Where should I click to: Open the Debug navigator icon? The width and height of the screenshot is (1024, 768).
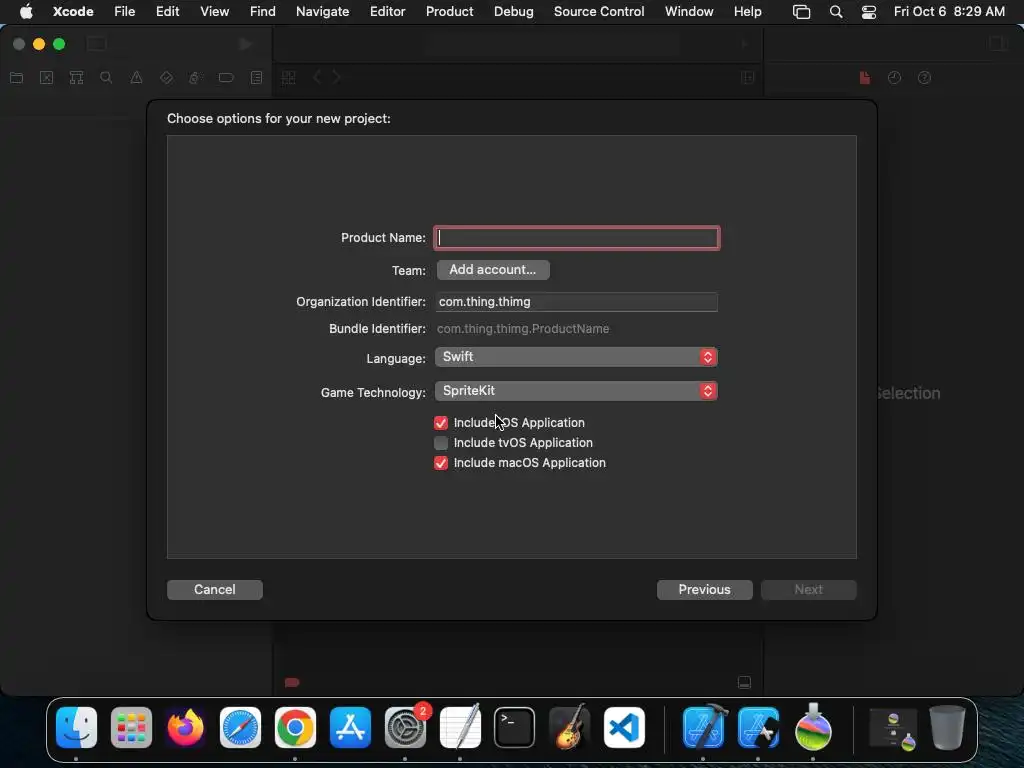(x=195, y=78)
